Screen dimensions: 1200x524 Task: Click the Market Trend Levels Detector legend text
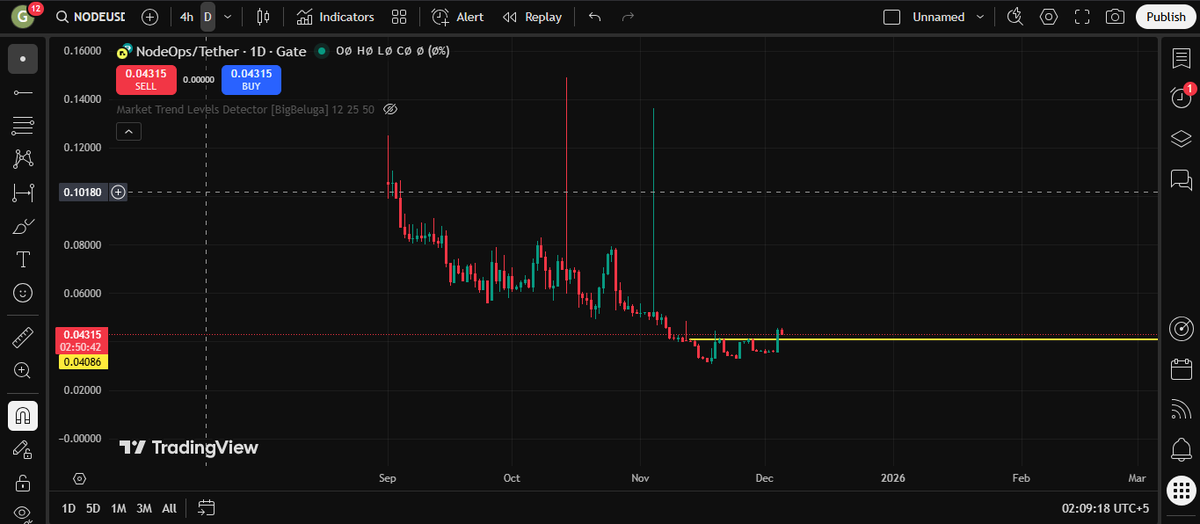(246, 109)
